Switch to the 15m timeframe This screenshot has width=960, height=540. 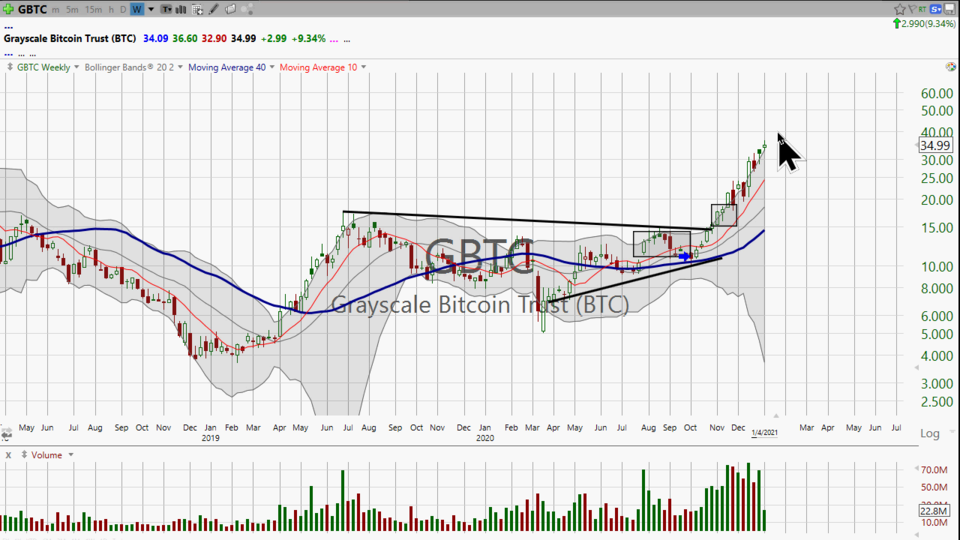click(94, 9)
